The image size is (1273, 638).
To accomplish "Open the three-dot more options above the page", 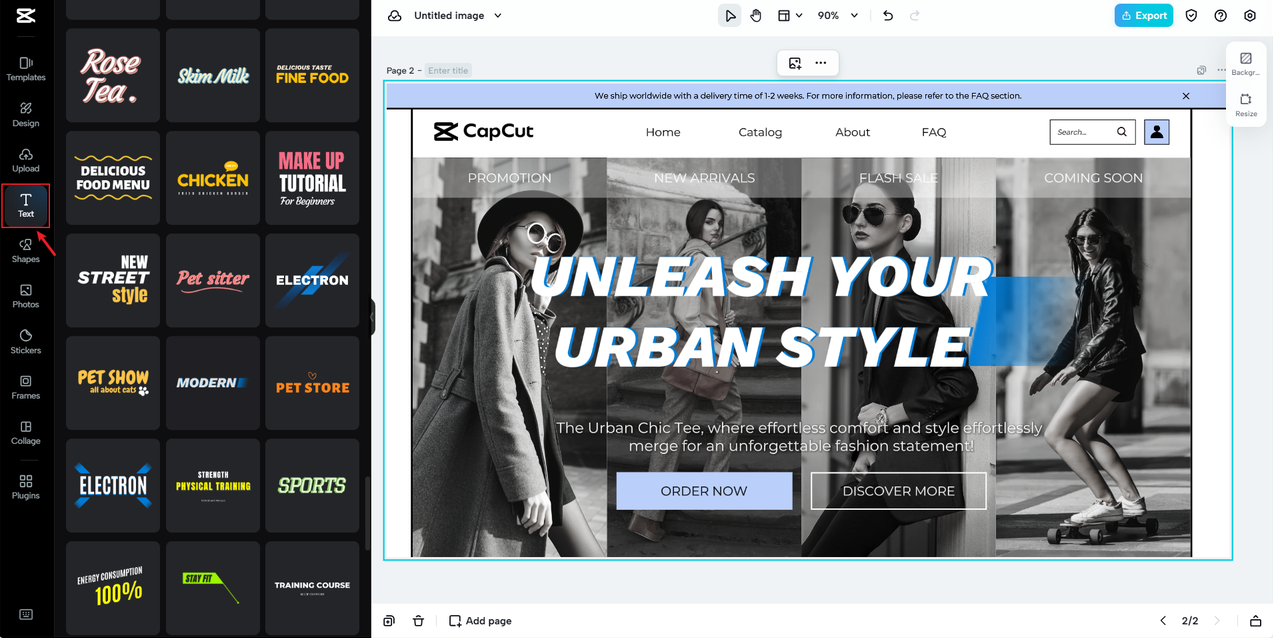I will click(821, 63).
